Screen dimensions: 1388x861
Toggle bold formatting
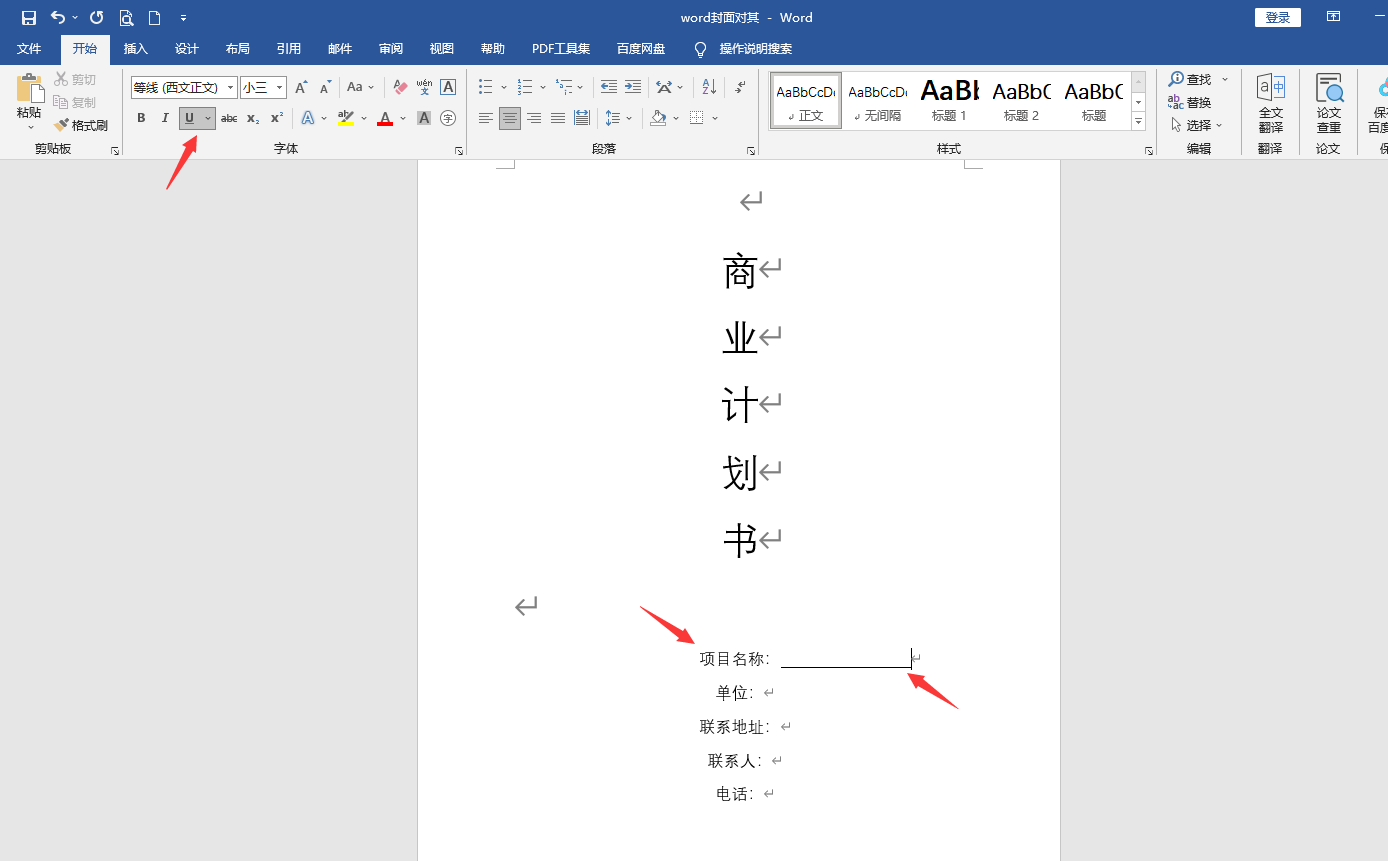[x=141, y=118]
